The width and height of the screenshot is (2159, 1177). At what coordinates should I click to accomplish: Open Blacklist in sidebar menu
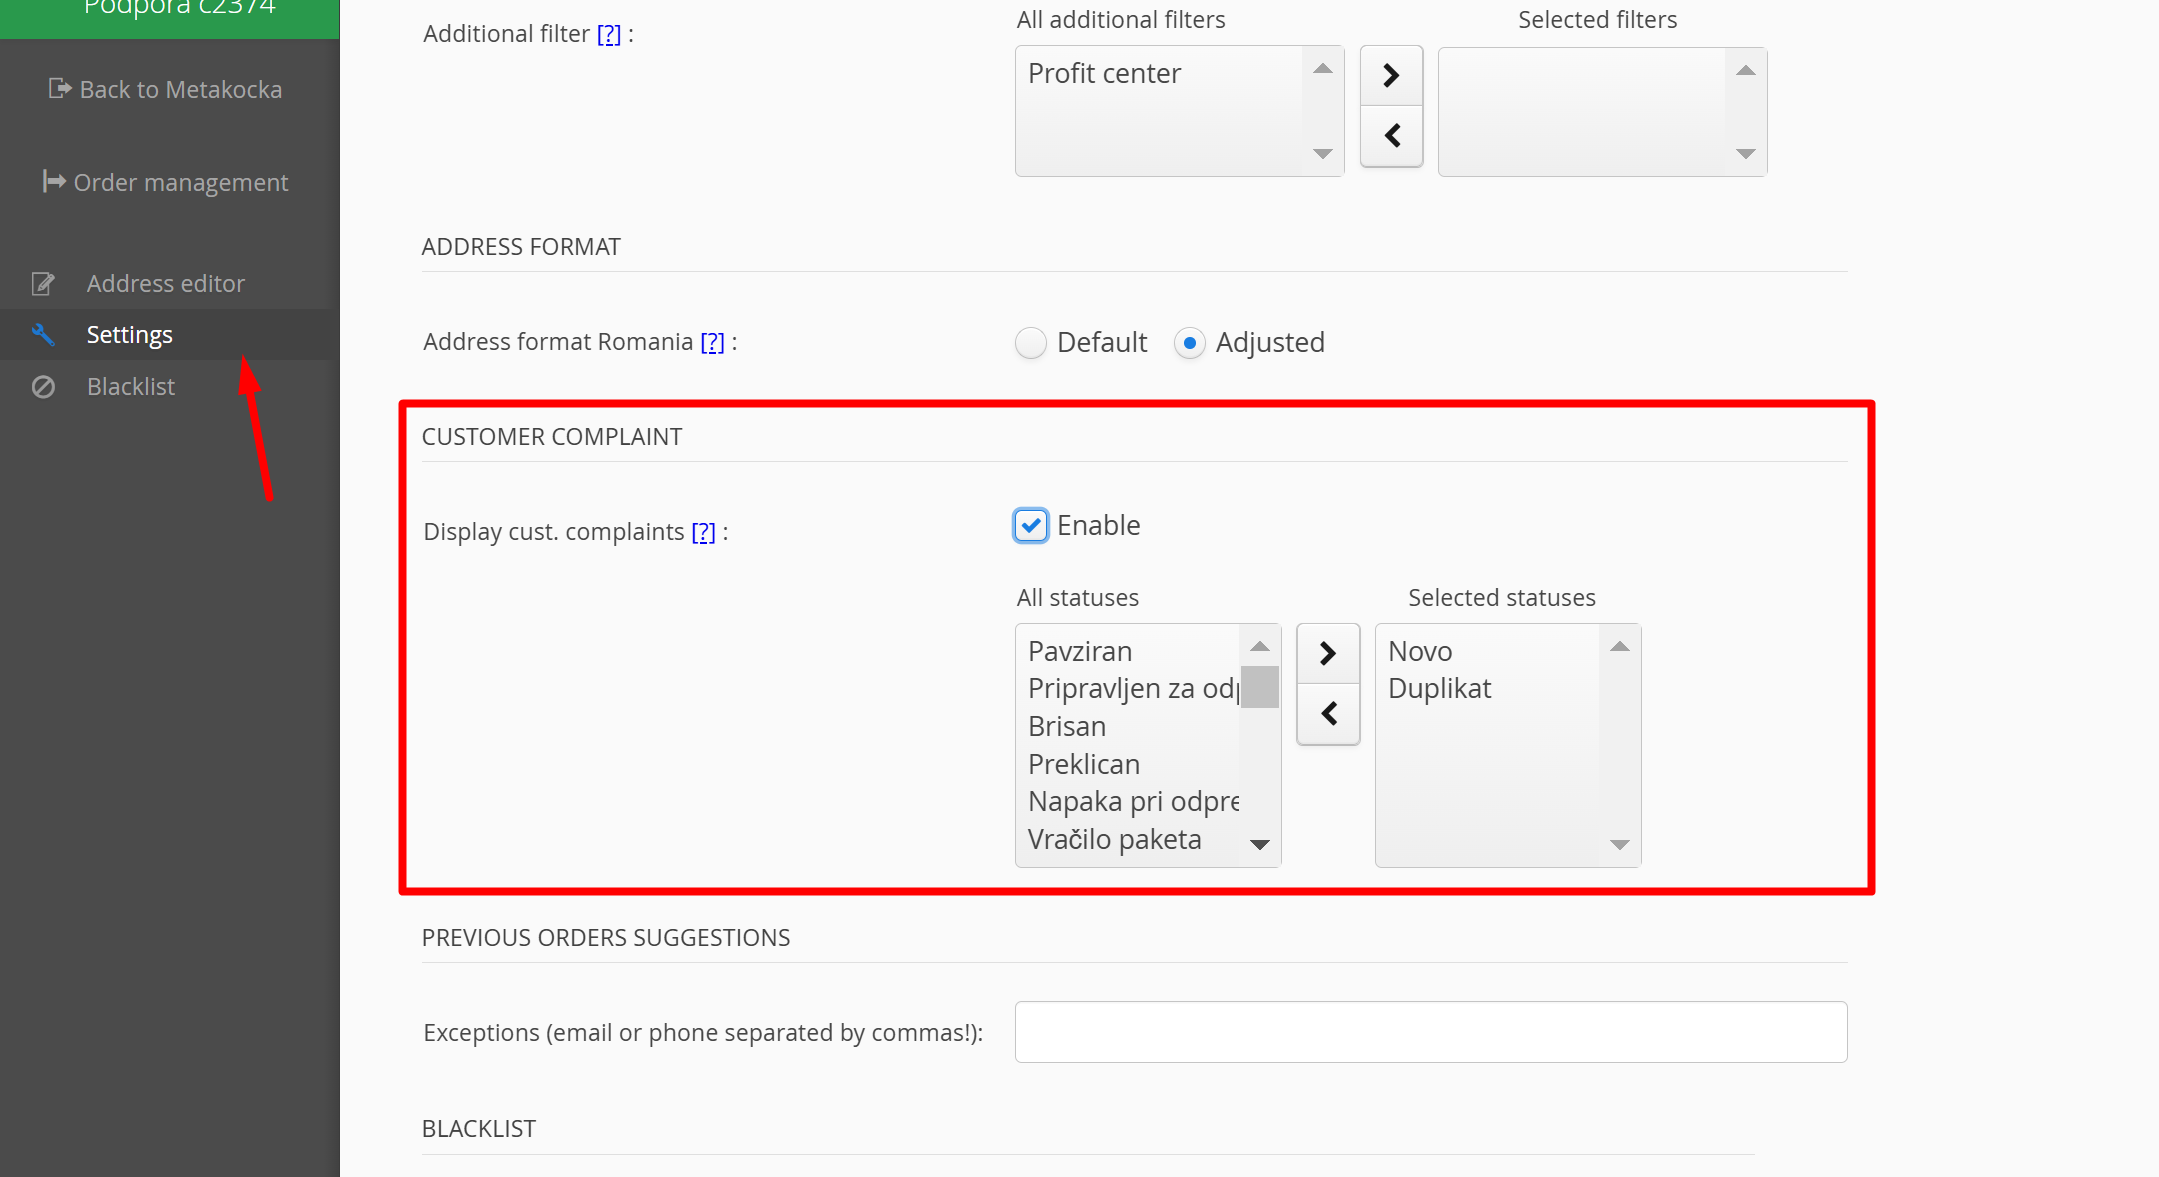pyautogui.click(x=131, y=387)
